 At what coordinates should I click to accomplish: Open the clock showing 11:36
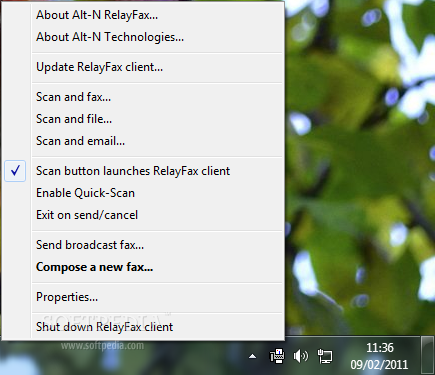(379, 356)
